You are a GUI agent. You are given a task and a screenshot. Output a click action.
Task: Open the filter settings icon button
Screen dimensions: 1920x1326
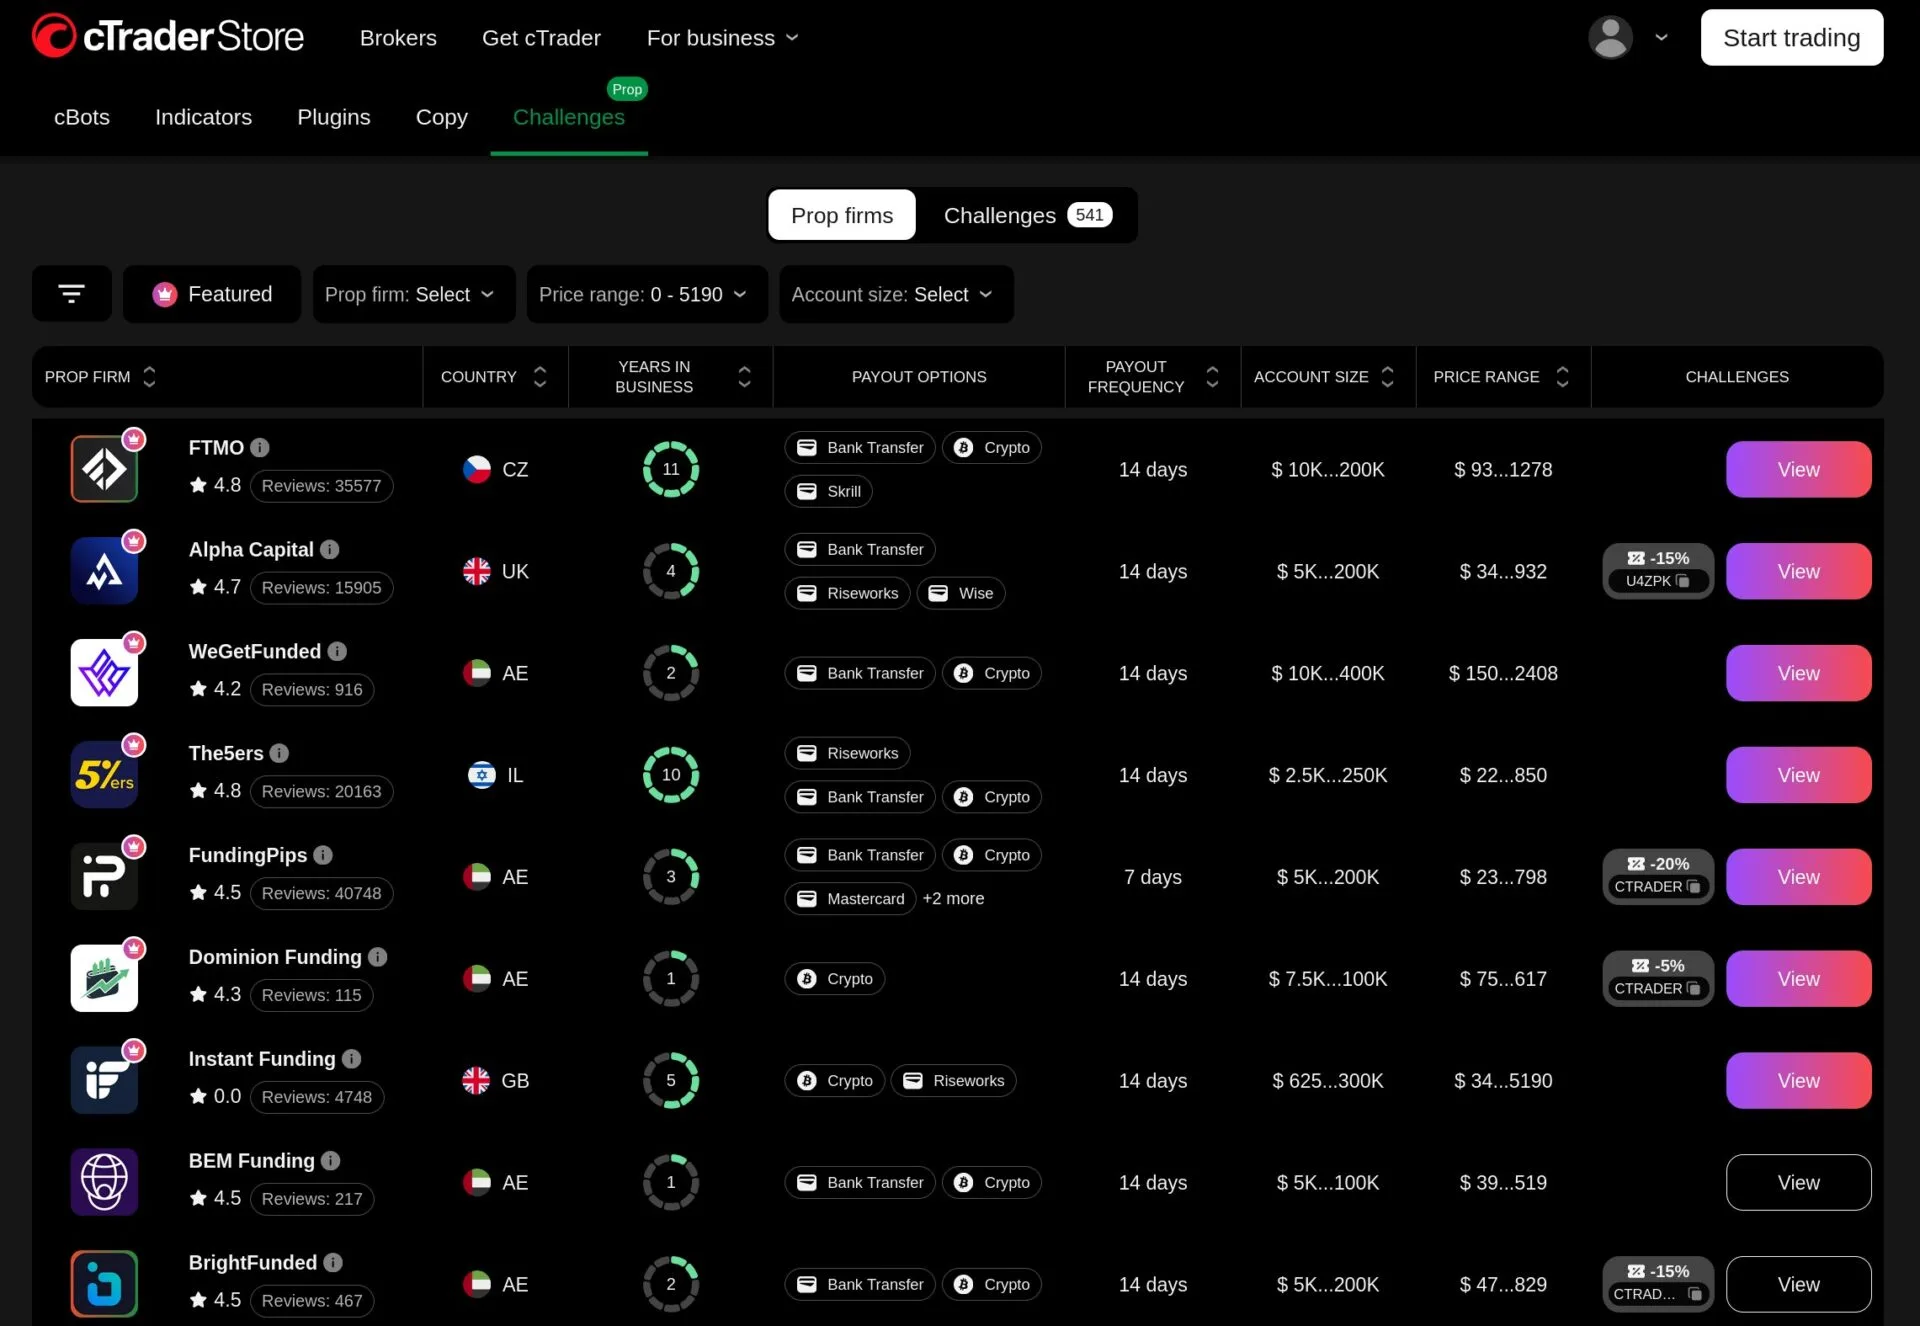pyautogui.click(x=71, y=294)
